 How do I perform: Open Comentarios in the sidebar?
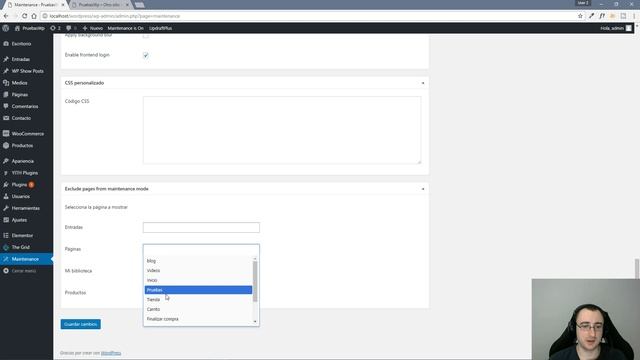pyautogui.click(x=24, y=107)
